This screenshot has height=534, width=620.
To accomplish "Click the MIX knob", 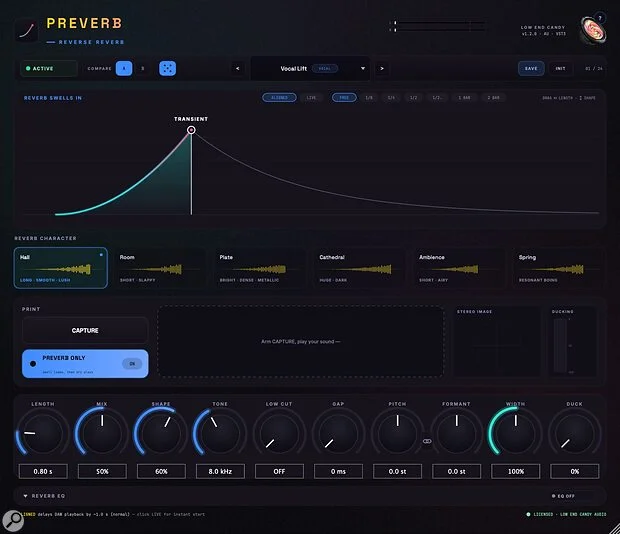I will point(102,433).
